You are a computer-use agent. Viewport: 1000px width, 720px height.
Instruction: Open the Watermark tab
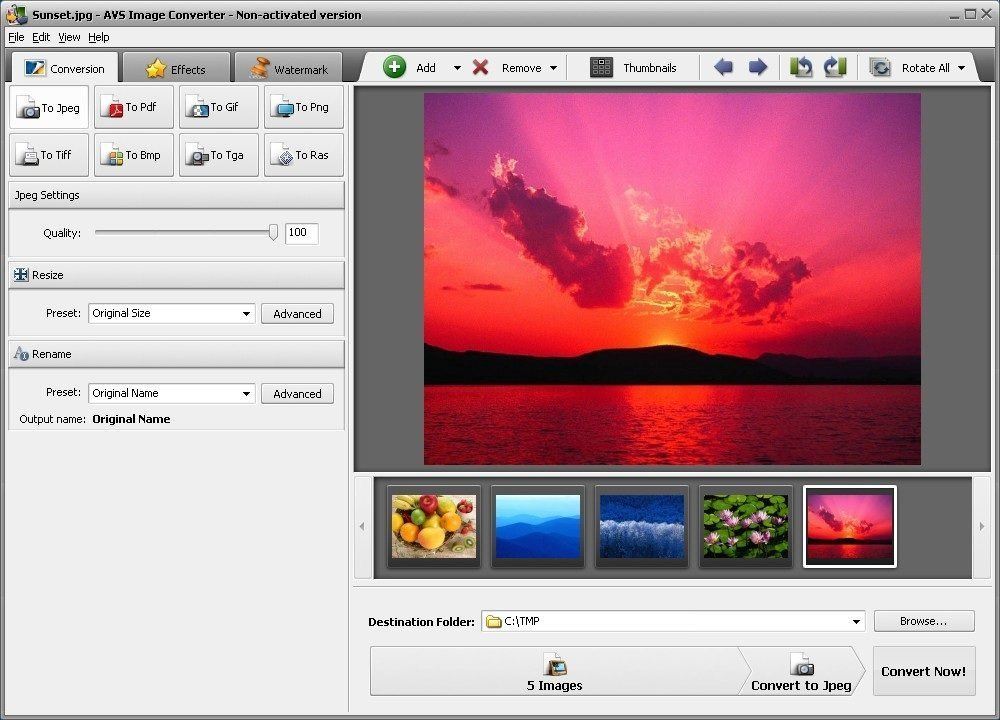(x=289, y=68)
